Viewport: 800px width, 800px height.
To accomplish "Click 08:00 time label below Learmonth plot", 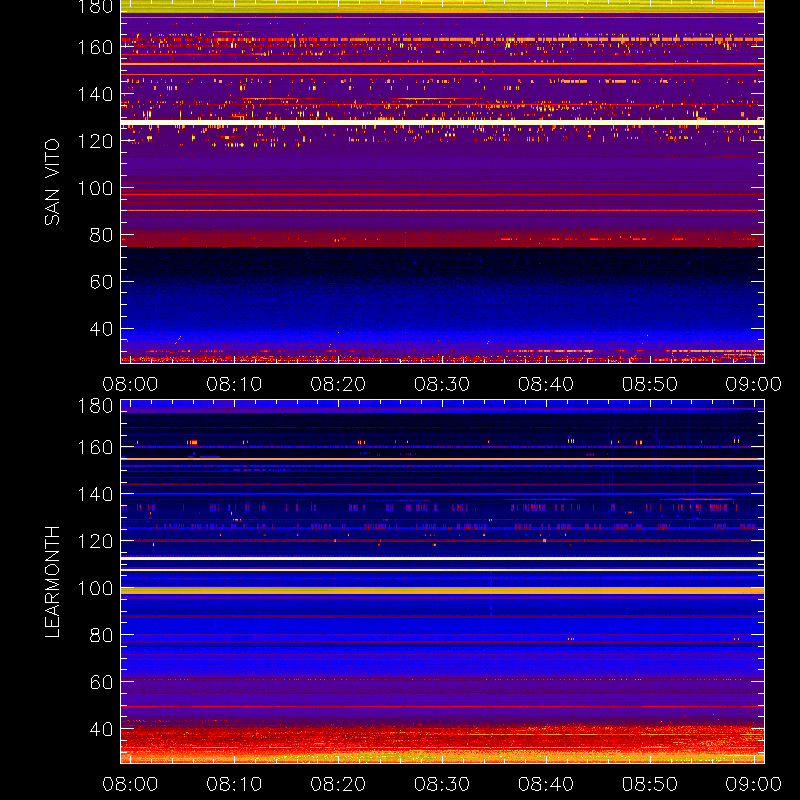I will coord(130,784).
